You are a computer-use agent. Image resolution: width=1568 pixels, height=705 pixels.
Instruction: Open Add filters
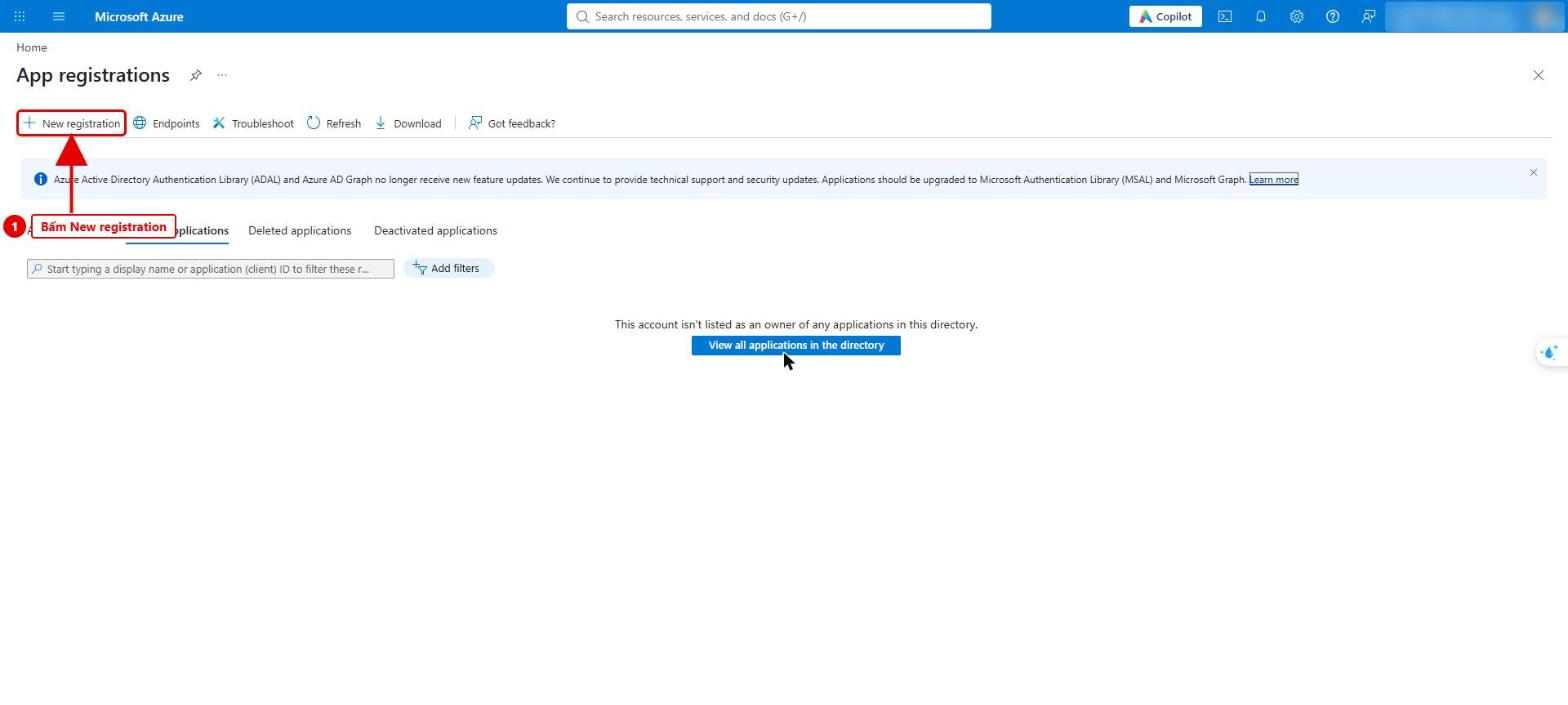pyautogui.click(x=449, y=268)
